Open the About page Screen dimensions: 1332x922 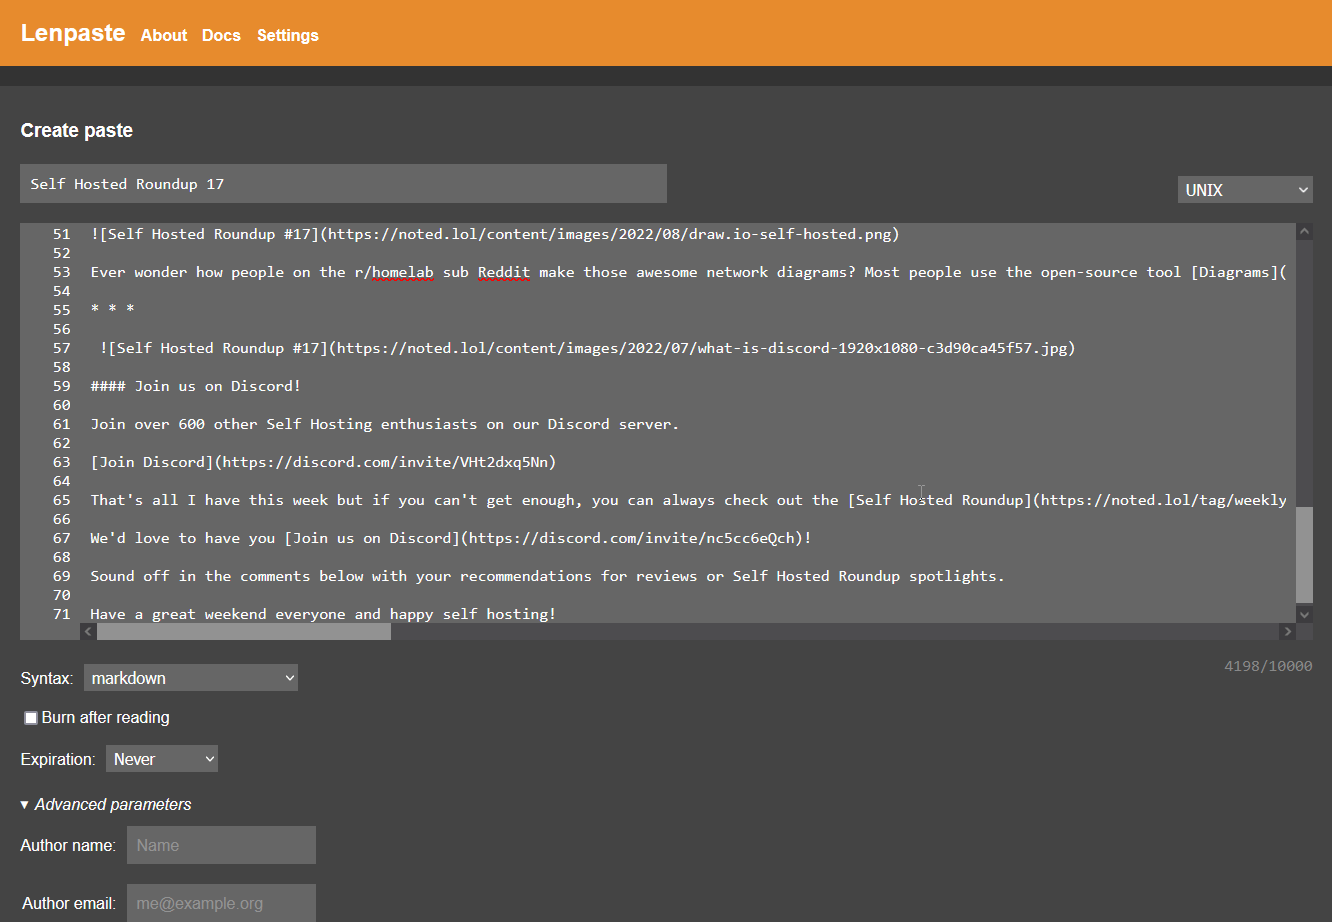(163, 35)
